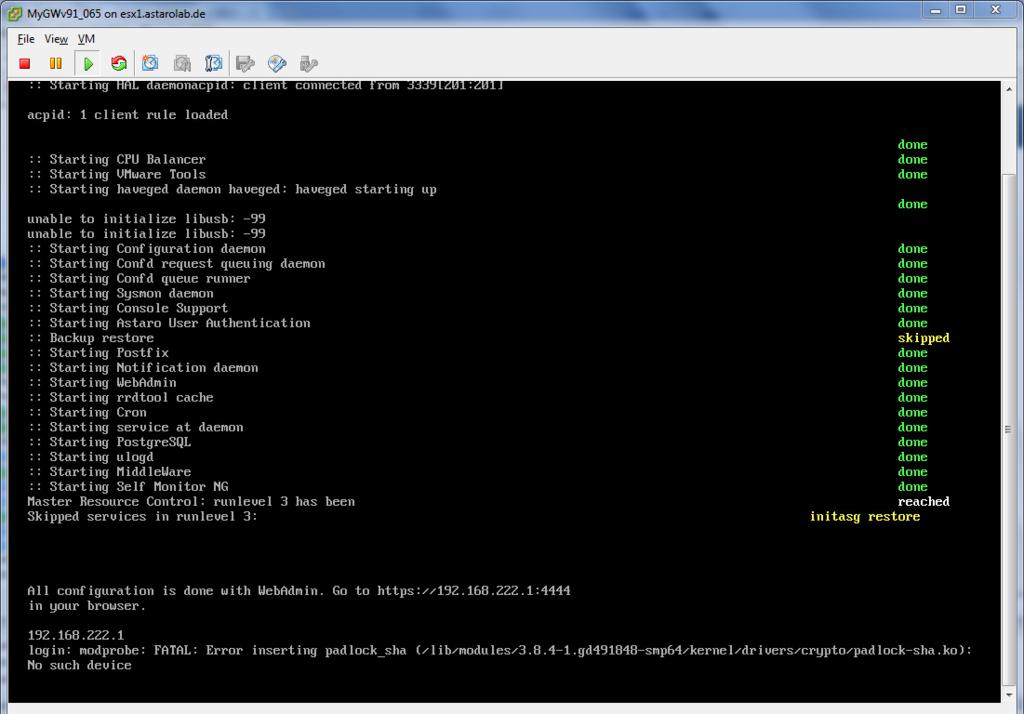The image size is (1024, 714).
Task: Click the 'login:' prompt text
Action: click(x=50, y=650)
